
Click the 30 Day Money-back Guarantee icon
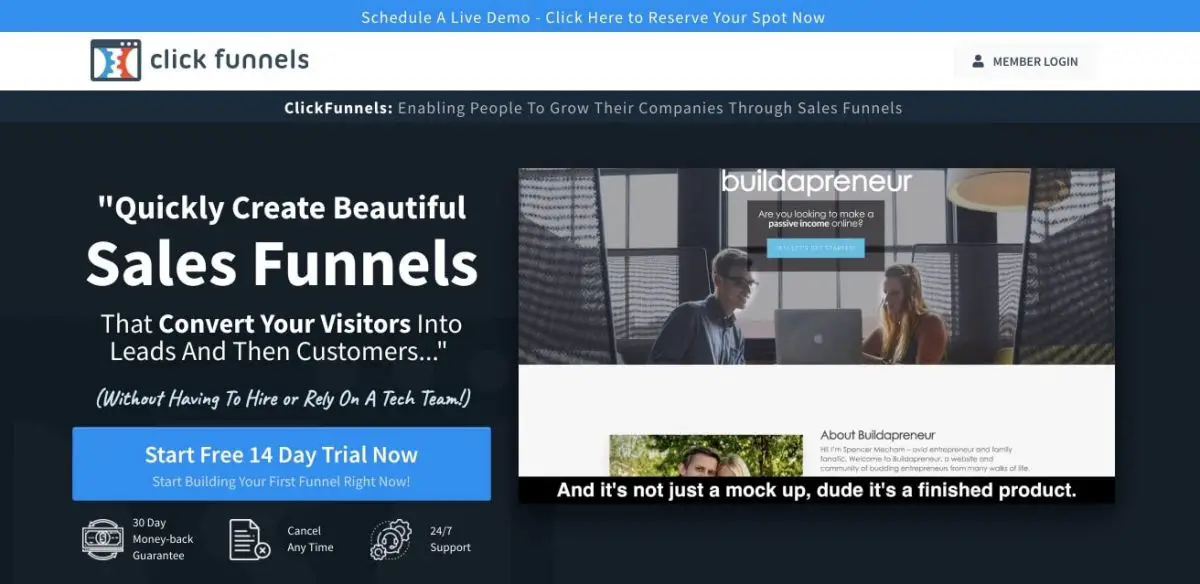103,539
